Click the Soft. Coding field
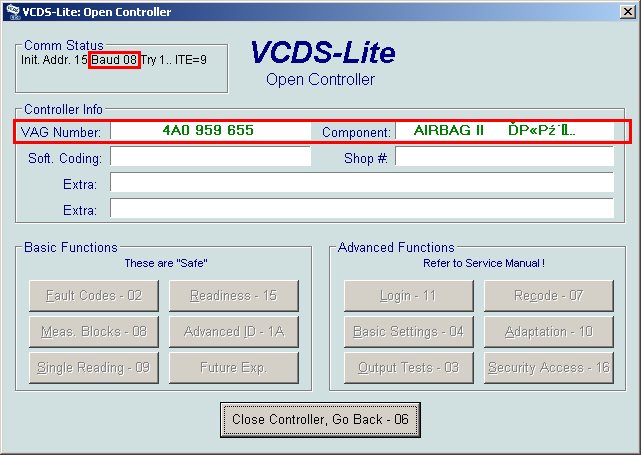 [211, 157]
